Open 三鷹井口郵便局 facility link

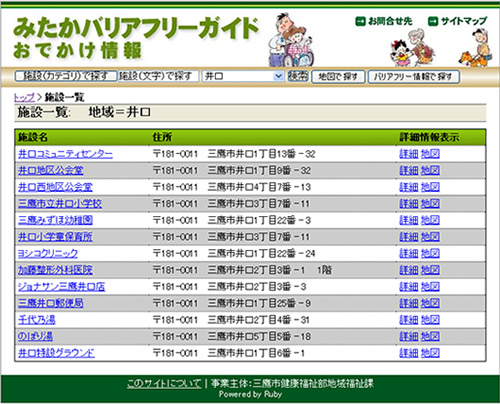point(51,303)
